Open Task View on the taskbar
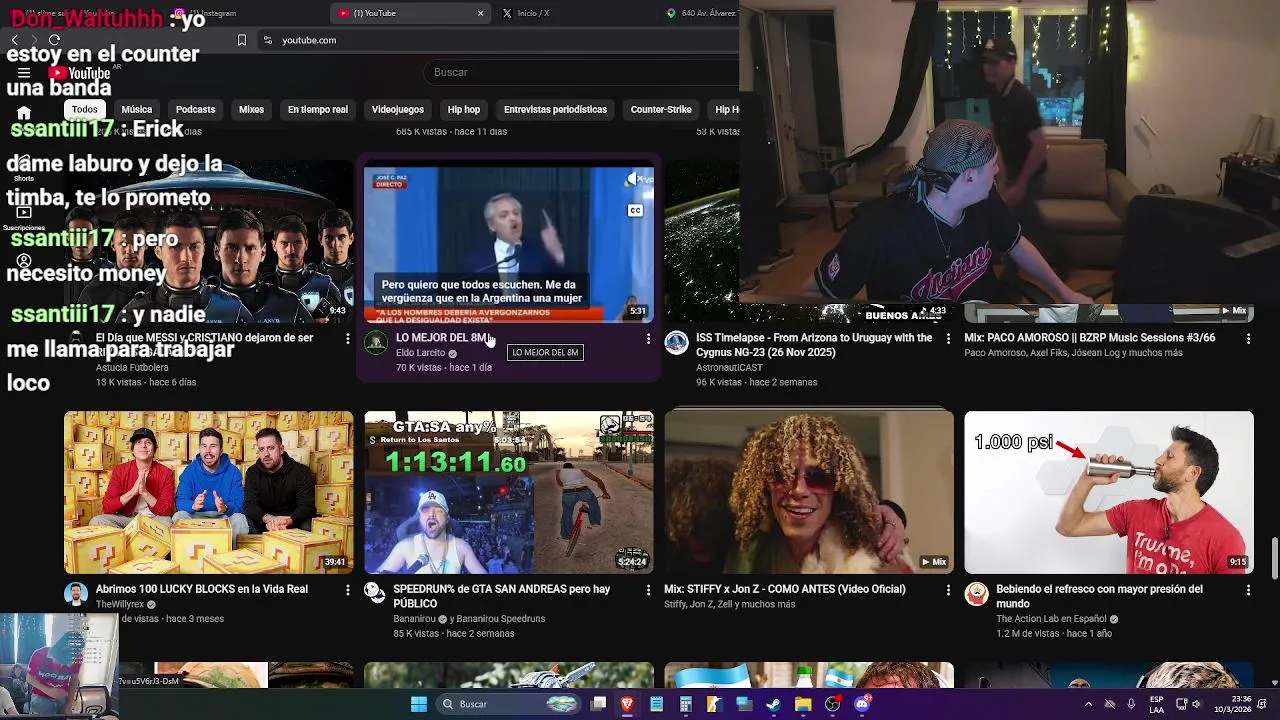This screenshot has height=720, width=1280. point(598,704)
